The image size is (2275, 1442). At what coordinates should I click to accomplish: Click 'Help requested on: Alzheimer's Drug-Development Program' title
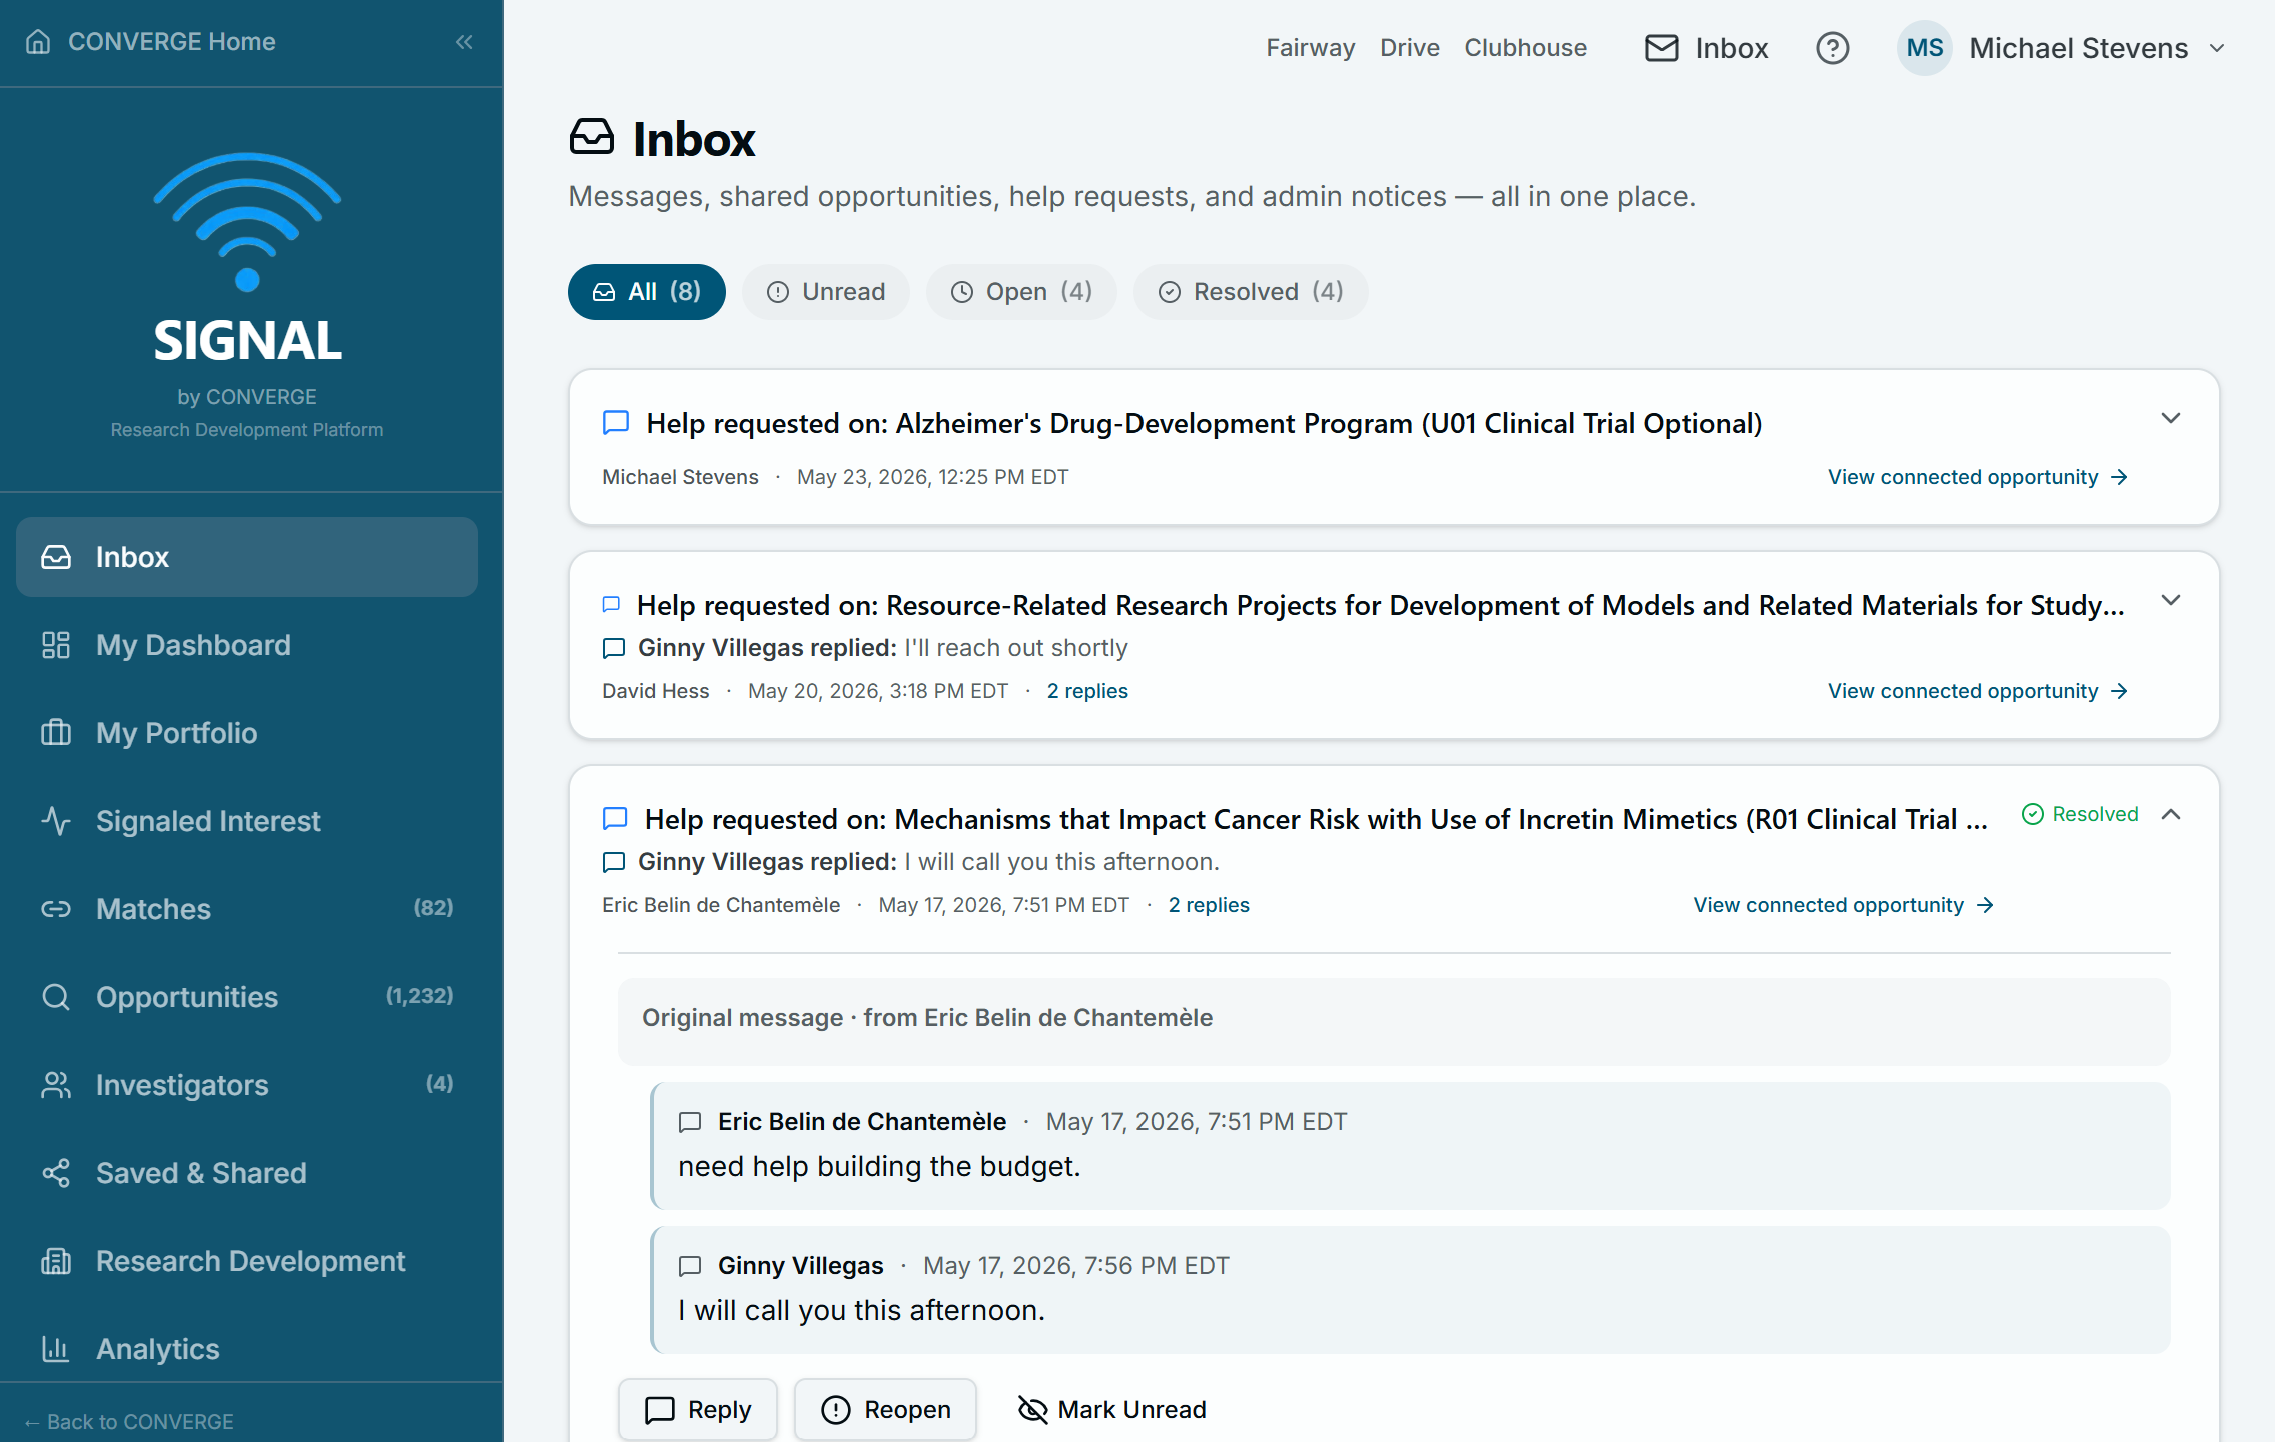[x=1204, y=423]
